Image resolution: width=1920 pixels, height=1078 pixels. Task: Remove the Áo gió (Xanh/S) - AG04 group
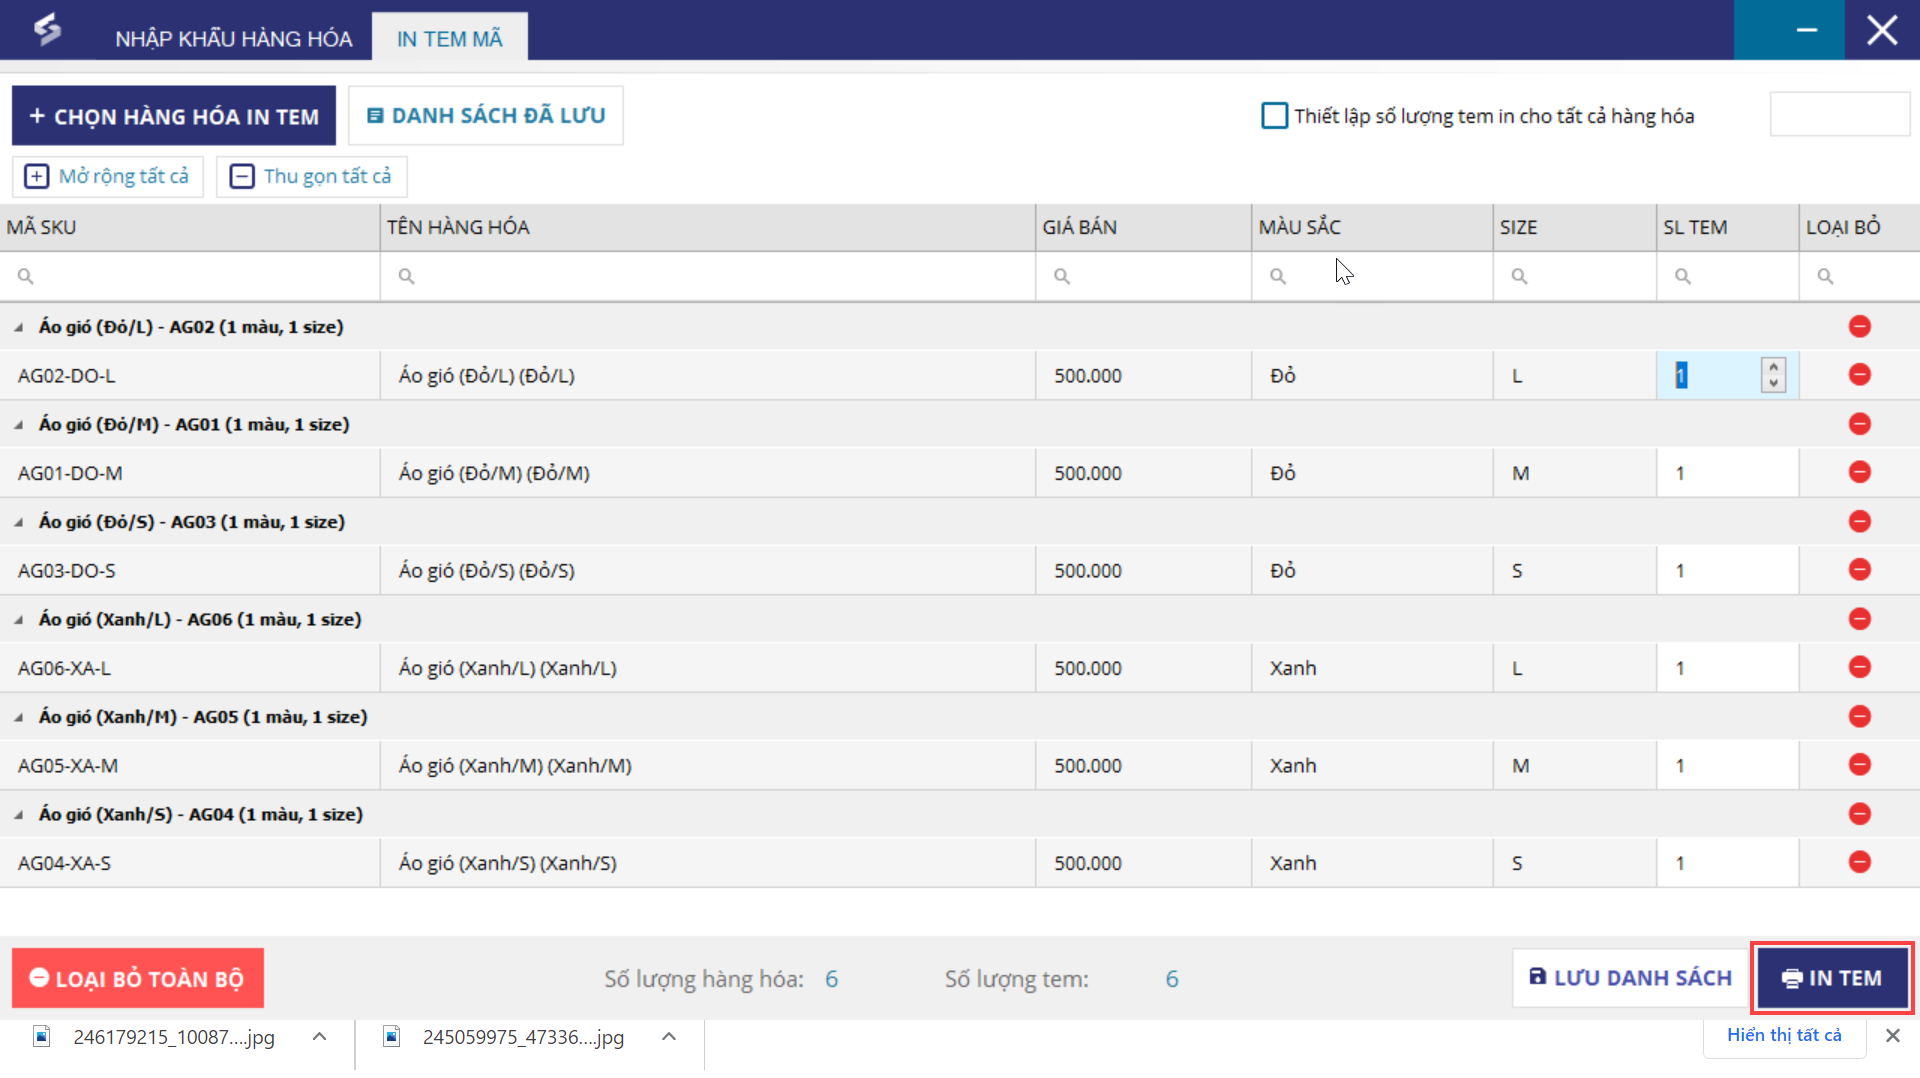pyautogui.click(x=1859, y=814)
